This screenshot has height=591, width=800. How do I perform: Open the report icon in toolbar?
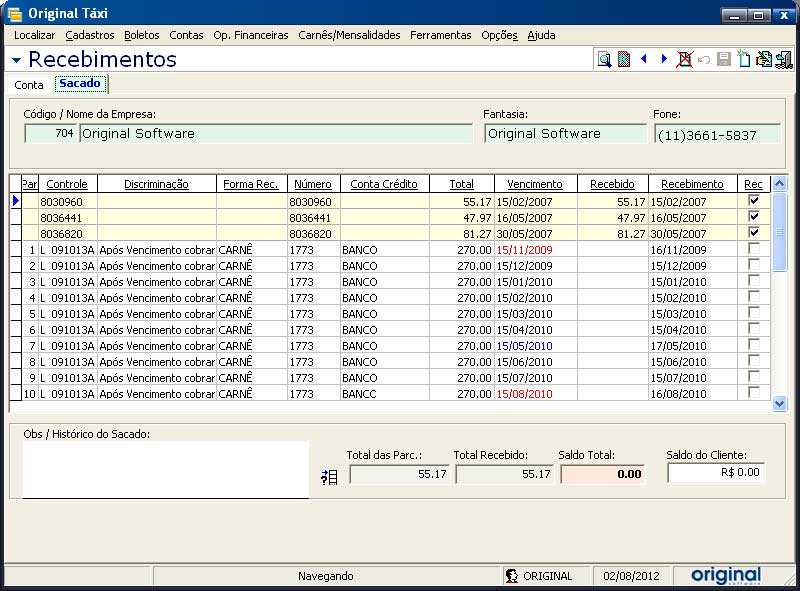(624, 60)
